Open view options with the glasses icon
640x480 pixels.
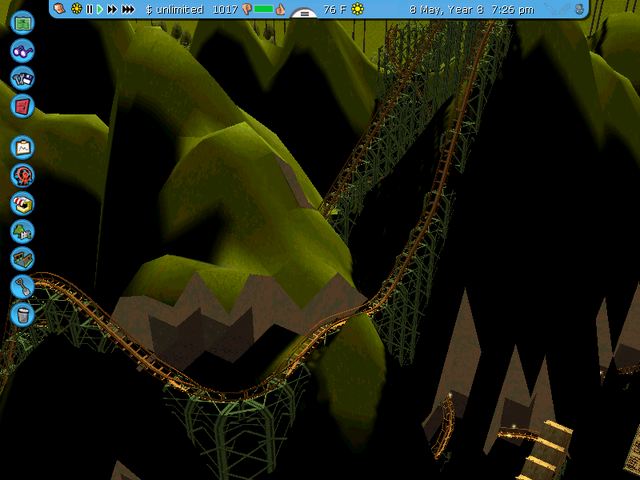tap(22, 51)
